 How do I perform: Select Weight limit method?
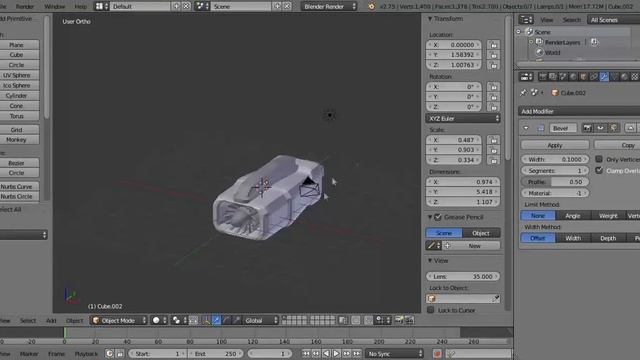point(608,216)
